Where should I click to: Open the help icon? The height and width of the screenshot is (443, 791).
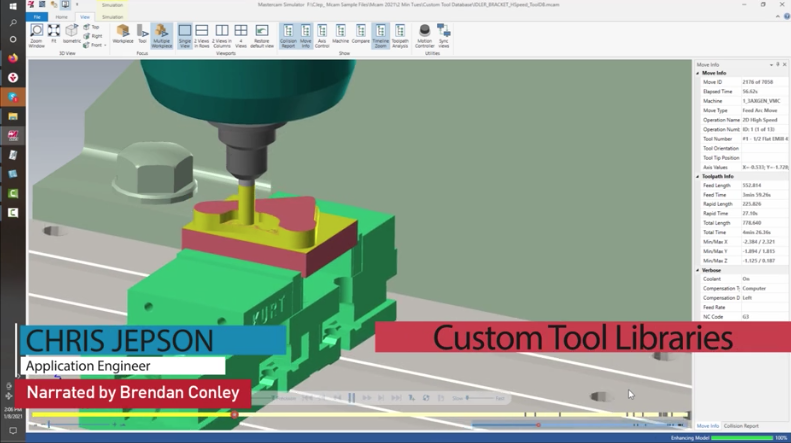(786, 17)
